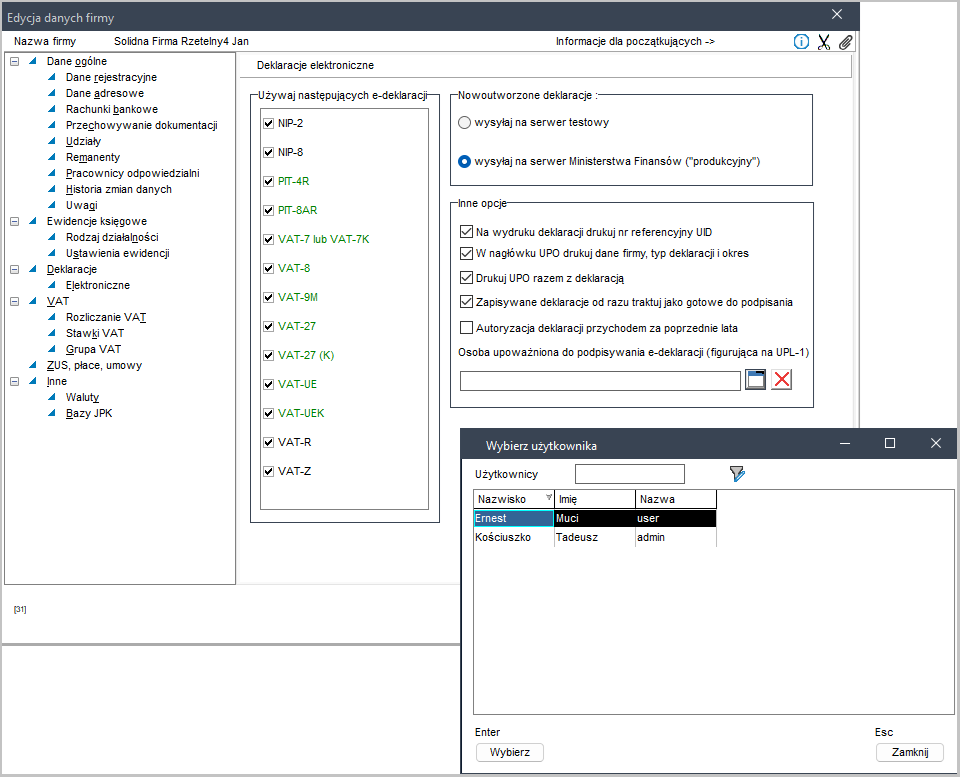This screenshot has height=777, width=960.
Task: Click sort arrow in Nazwisko column header
Action: (549, 497)
